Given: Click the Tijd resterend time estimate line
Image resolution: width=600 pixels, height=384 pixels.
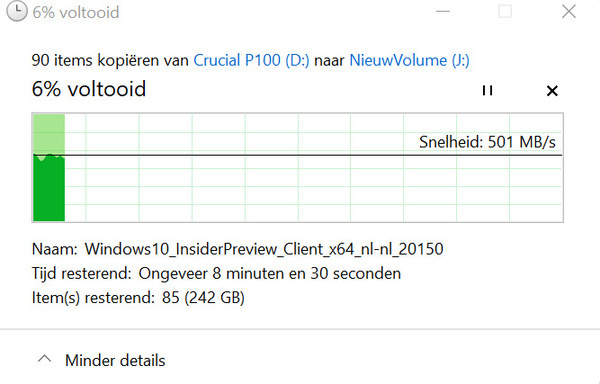Looking at the screenshot, I should (x=216, y=273).
